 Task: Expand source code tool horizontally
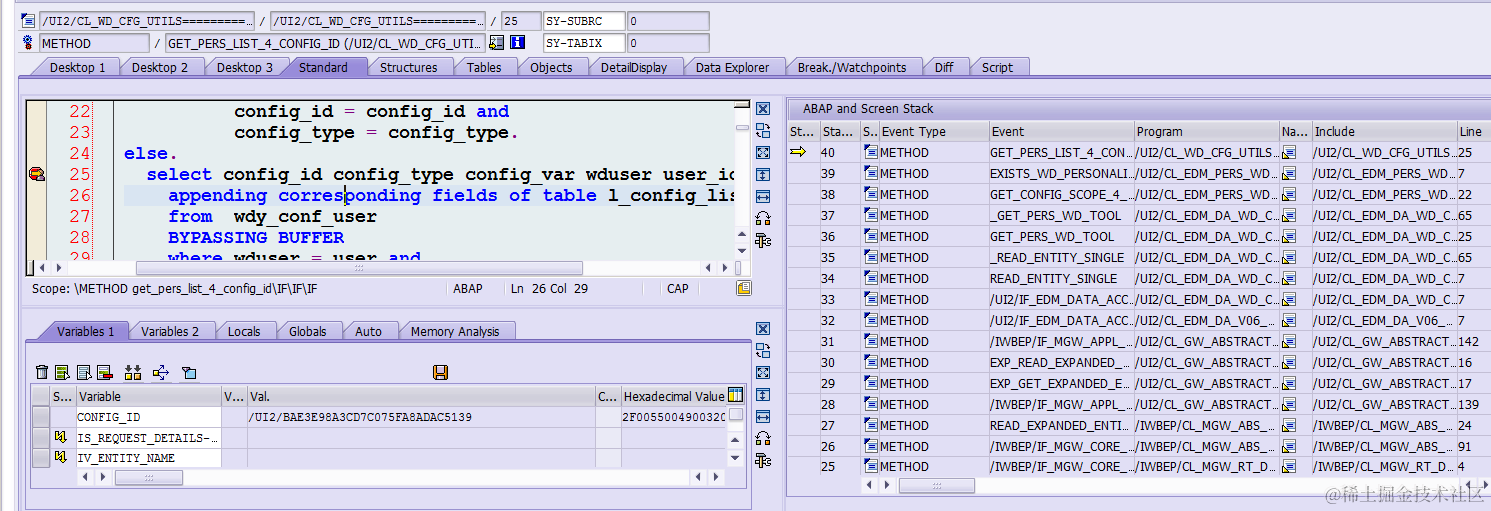763,197
